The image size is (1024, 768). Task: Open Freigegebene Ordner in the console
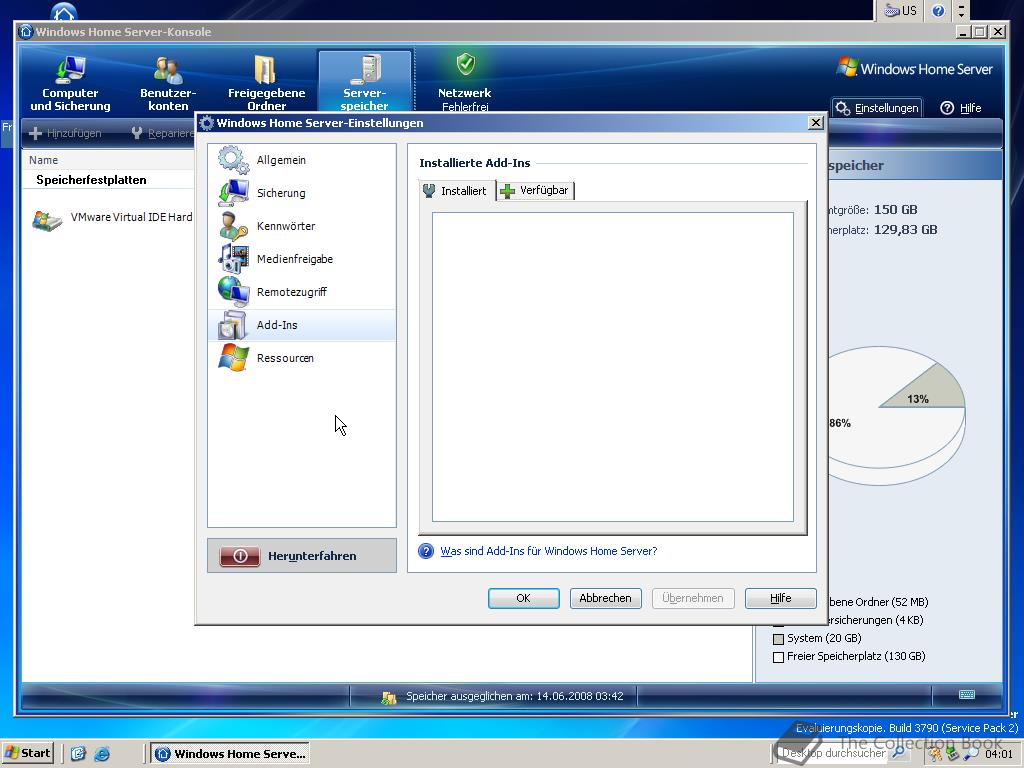pyautogui.click(x=266, y=83)
